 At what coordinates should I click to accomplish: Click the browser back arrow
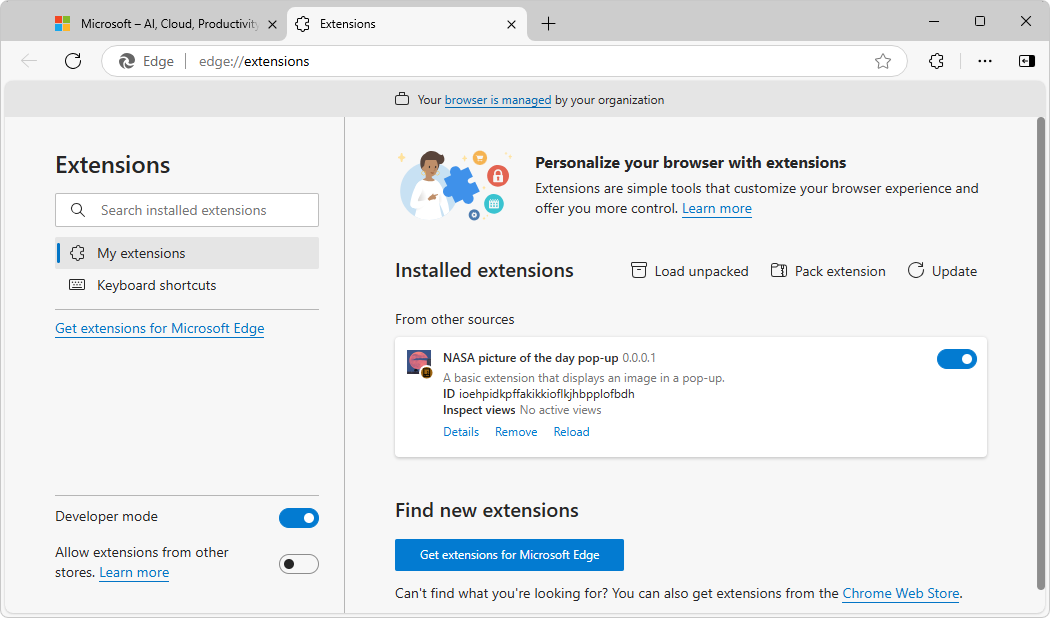pos(29,61)
